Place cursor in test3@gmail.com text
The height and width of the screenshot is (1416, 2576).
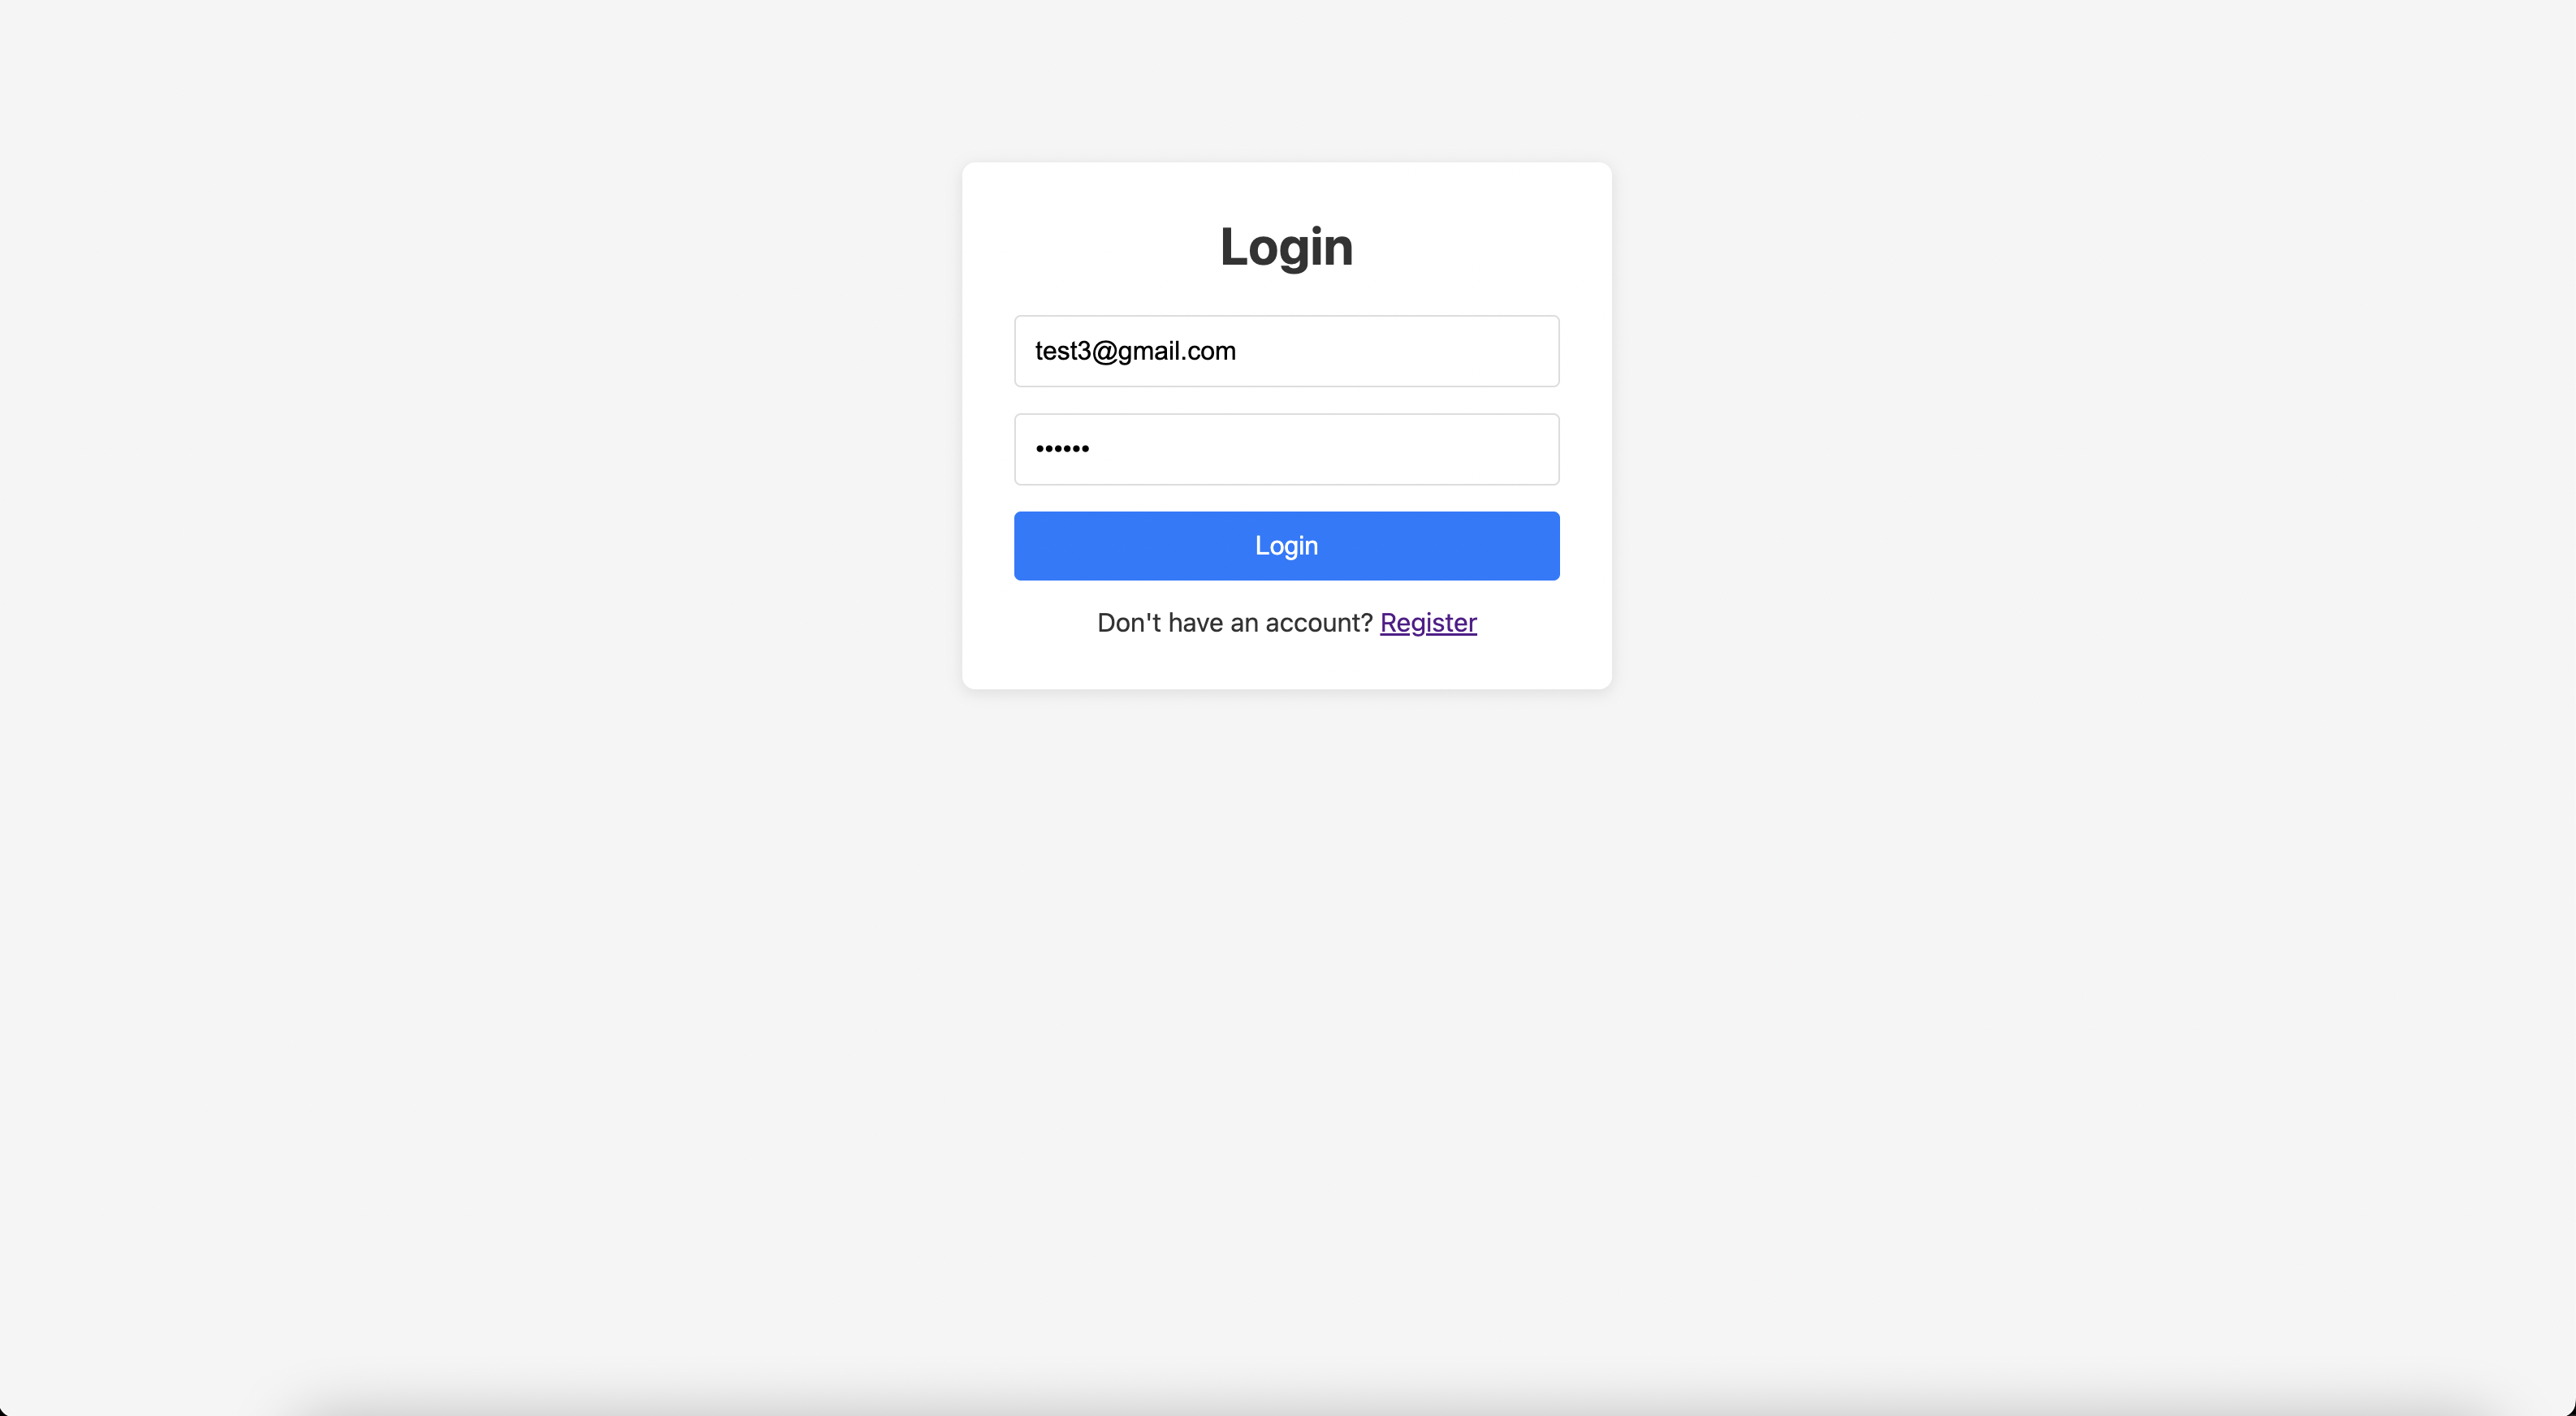point(1135,351)
